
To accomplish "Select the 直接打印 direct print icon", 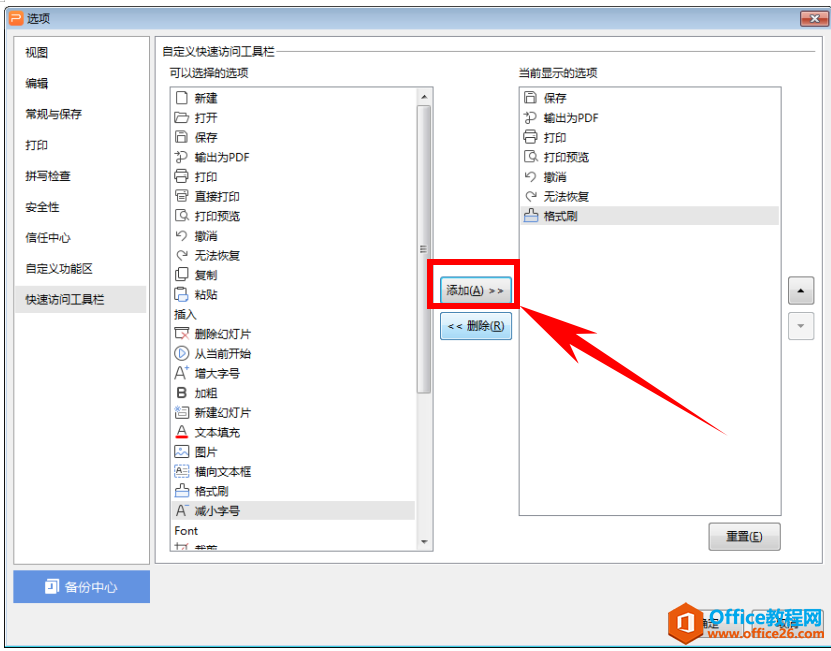I will pyautogui.click(x=181, y=196).
